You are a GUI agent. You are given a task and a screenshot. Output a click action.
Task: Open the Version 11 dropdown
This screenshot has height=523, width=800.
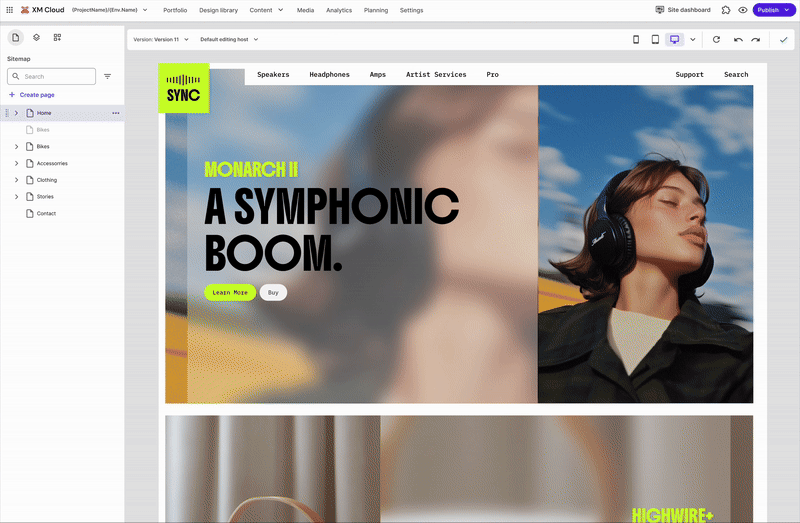point(161,39)
